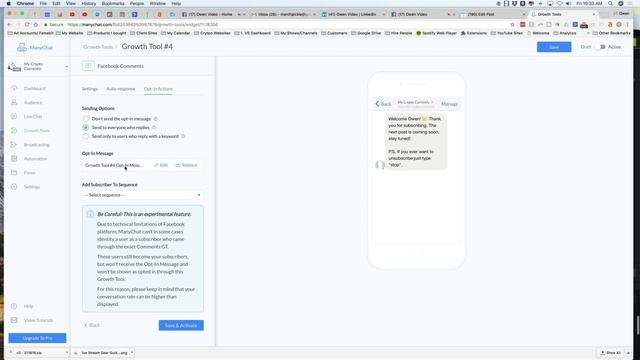Image resolution: width=640 pixels, height=360 pixels.
Task: Switch to the Edit Post browser tab
Action: click(492, 14)
